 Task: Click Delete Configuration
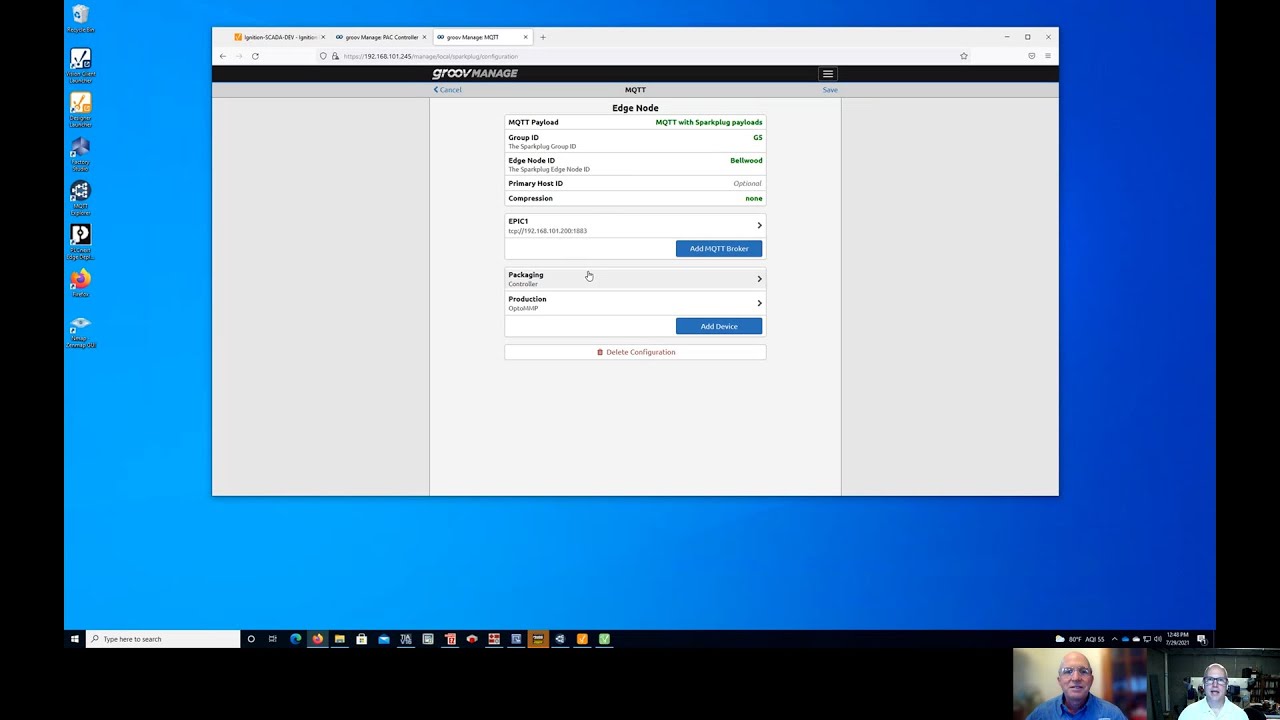tap(635, 352)
